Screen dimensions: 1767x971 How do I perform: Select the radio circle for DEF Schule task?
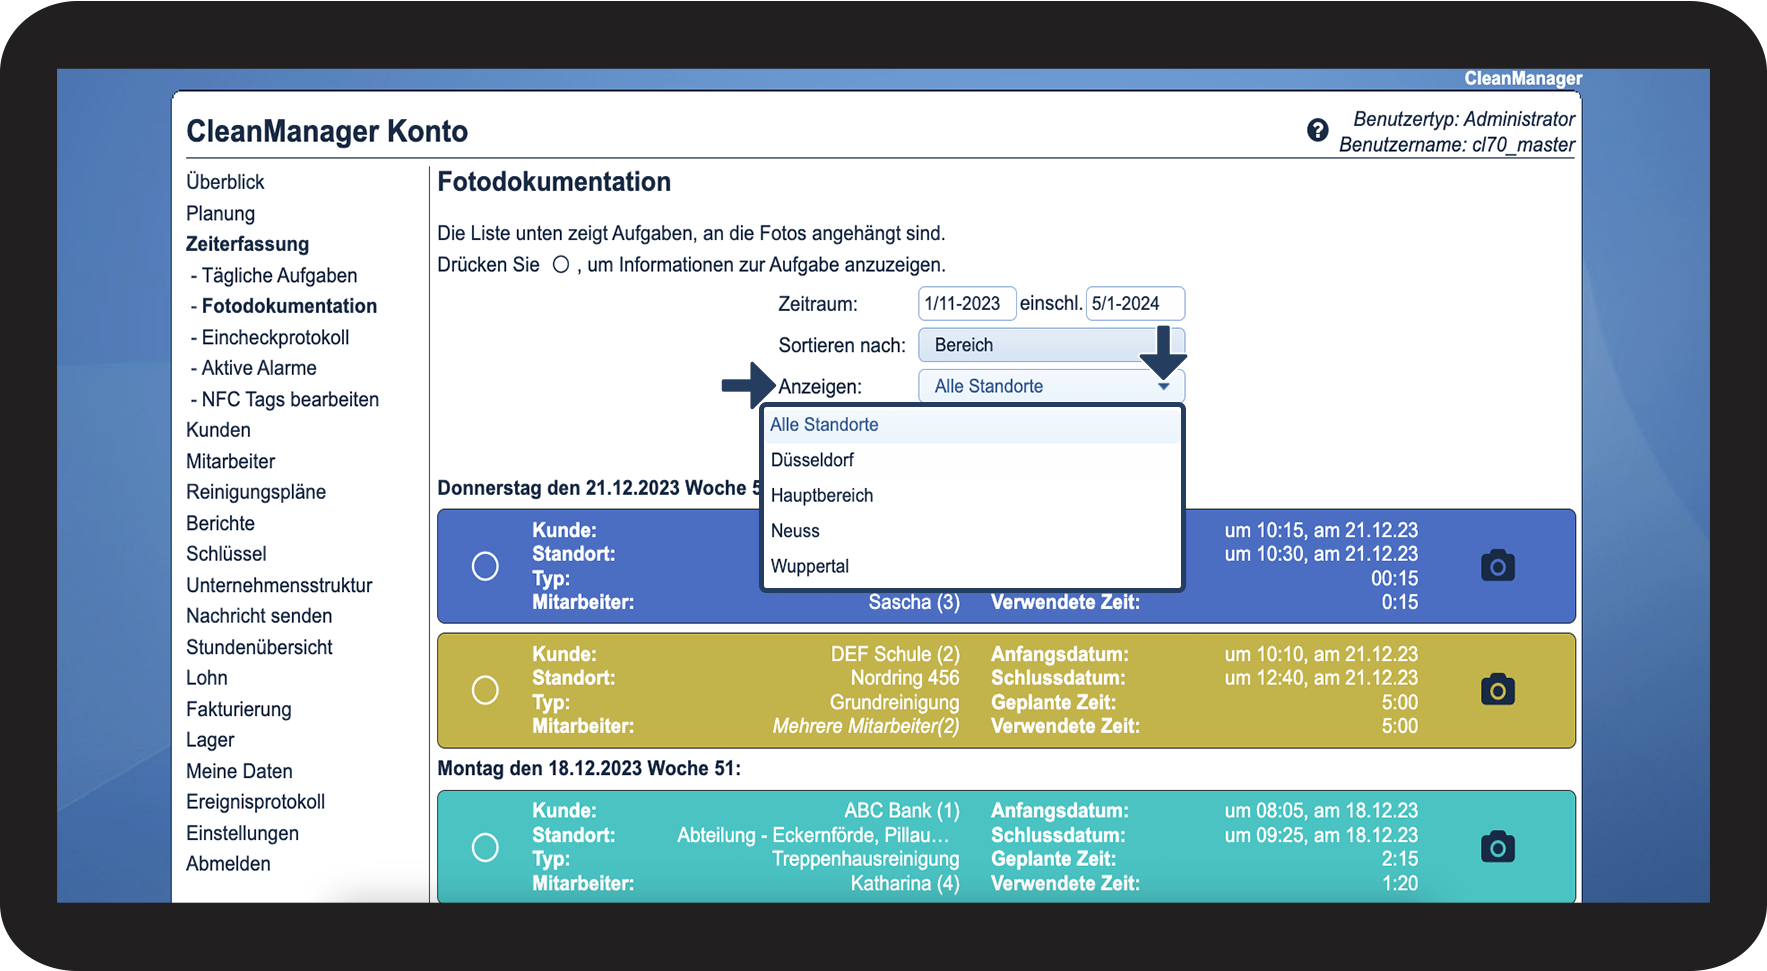485,690
